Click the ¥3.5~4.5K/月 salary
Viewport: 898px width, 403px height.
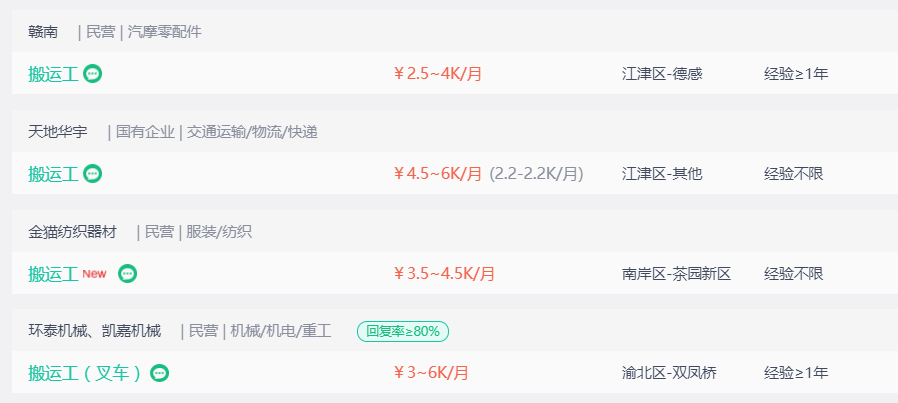tap(444, 274)
